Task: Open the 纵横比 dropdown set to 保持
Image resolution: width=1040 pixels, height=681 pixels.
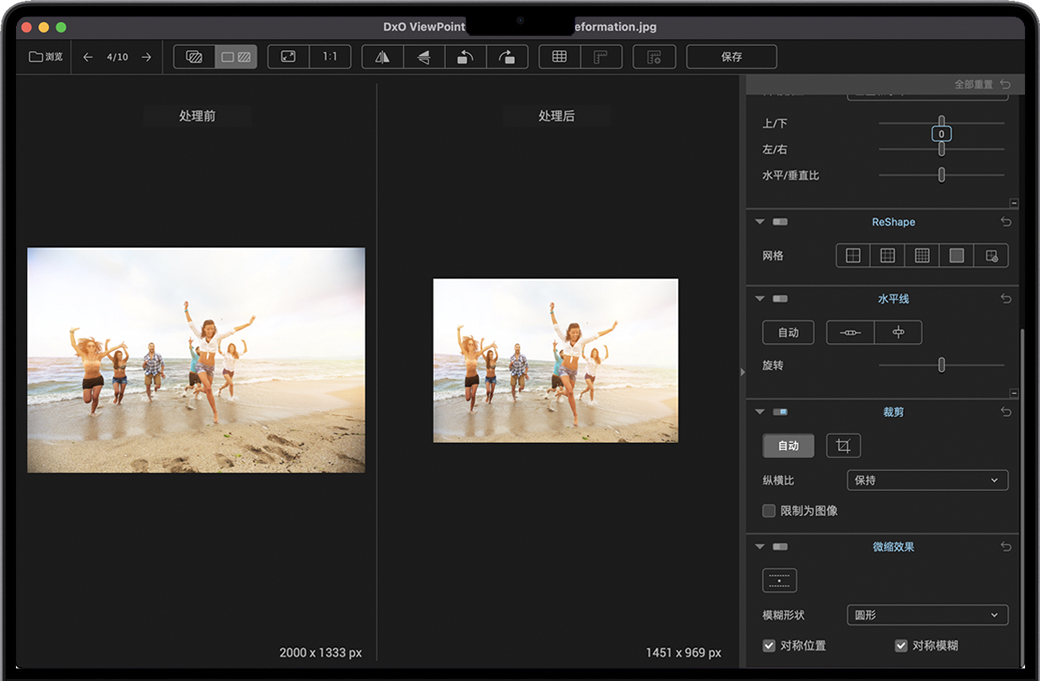Action: point(927,481)
